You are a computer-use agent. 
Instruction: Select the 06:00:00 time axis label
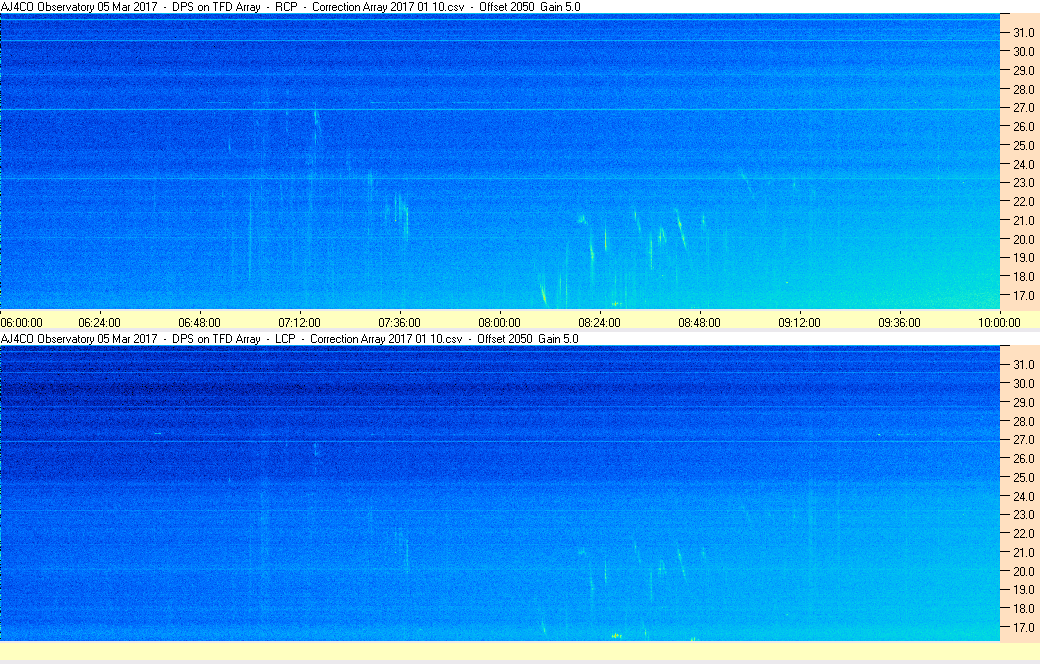coord(21,322)
